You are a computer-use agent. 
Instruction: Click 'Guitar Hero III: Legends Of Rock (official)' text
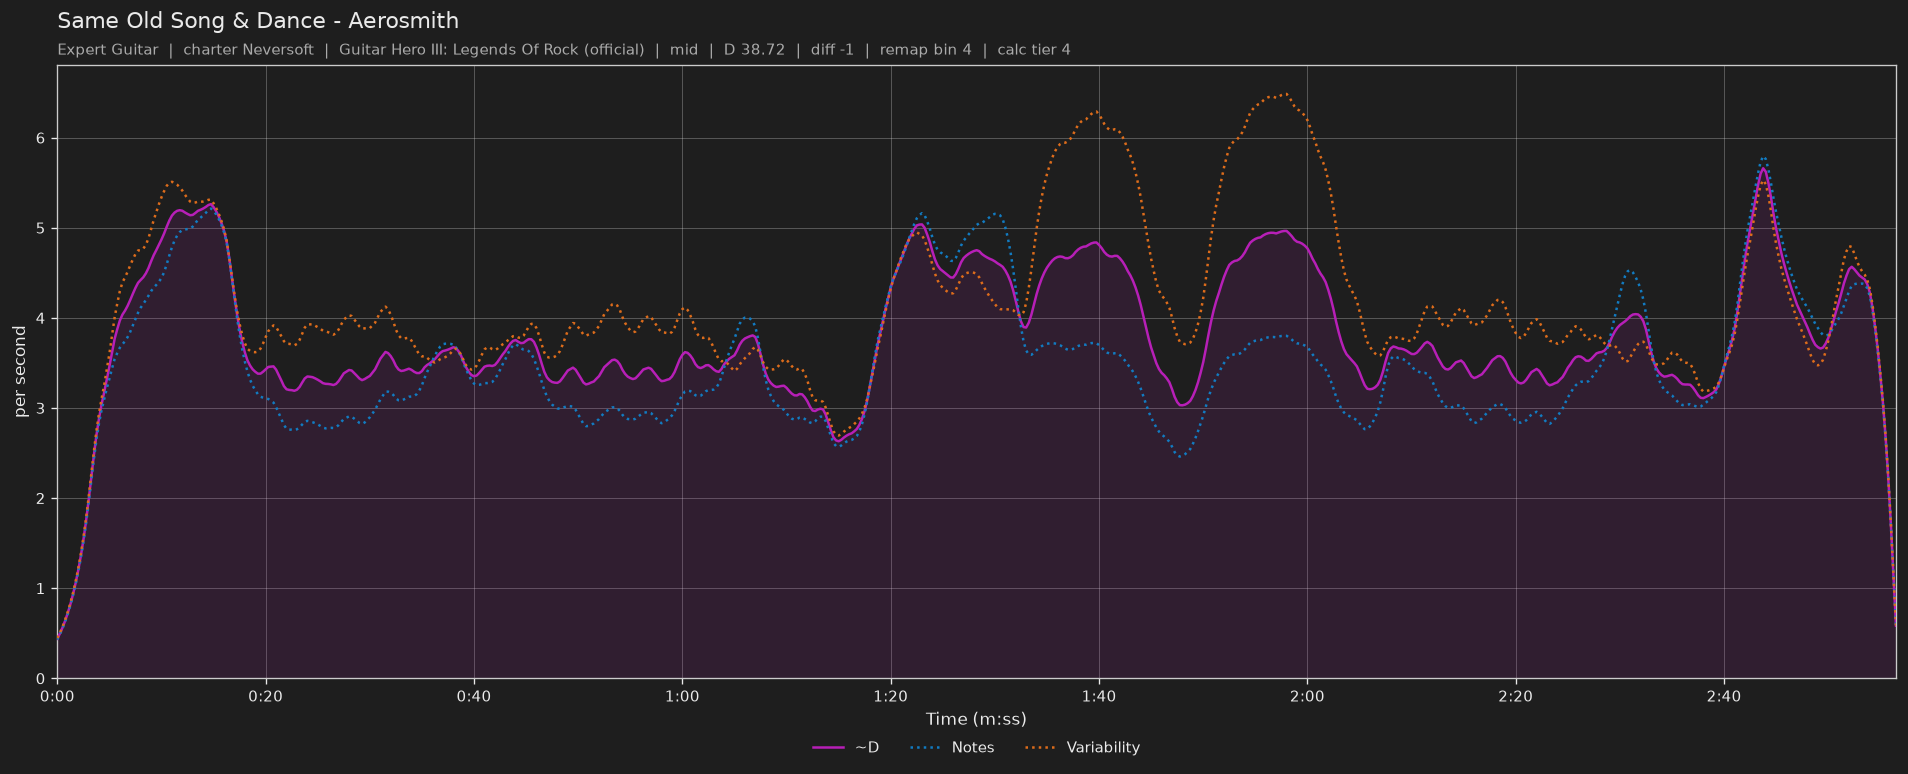(x=491, y=50)
